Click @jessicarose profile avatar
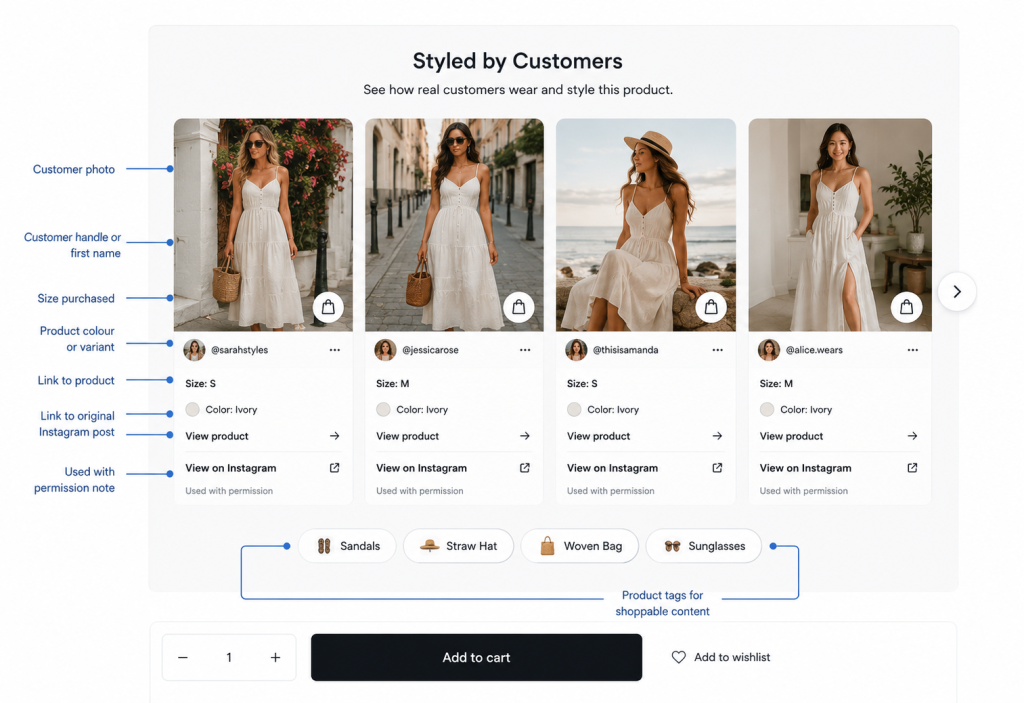Viewport: 1024px width, 703px height. [x=385, y=350]
